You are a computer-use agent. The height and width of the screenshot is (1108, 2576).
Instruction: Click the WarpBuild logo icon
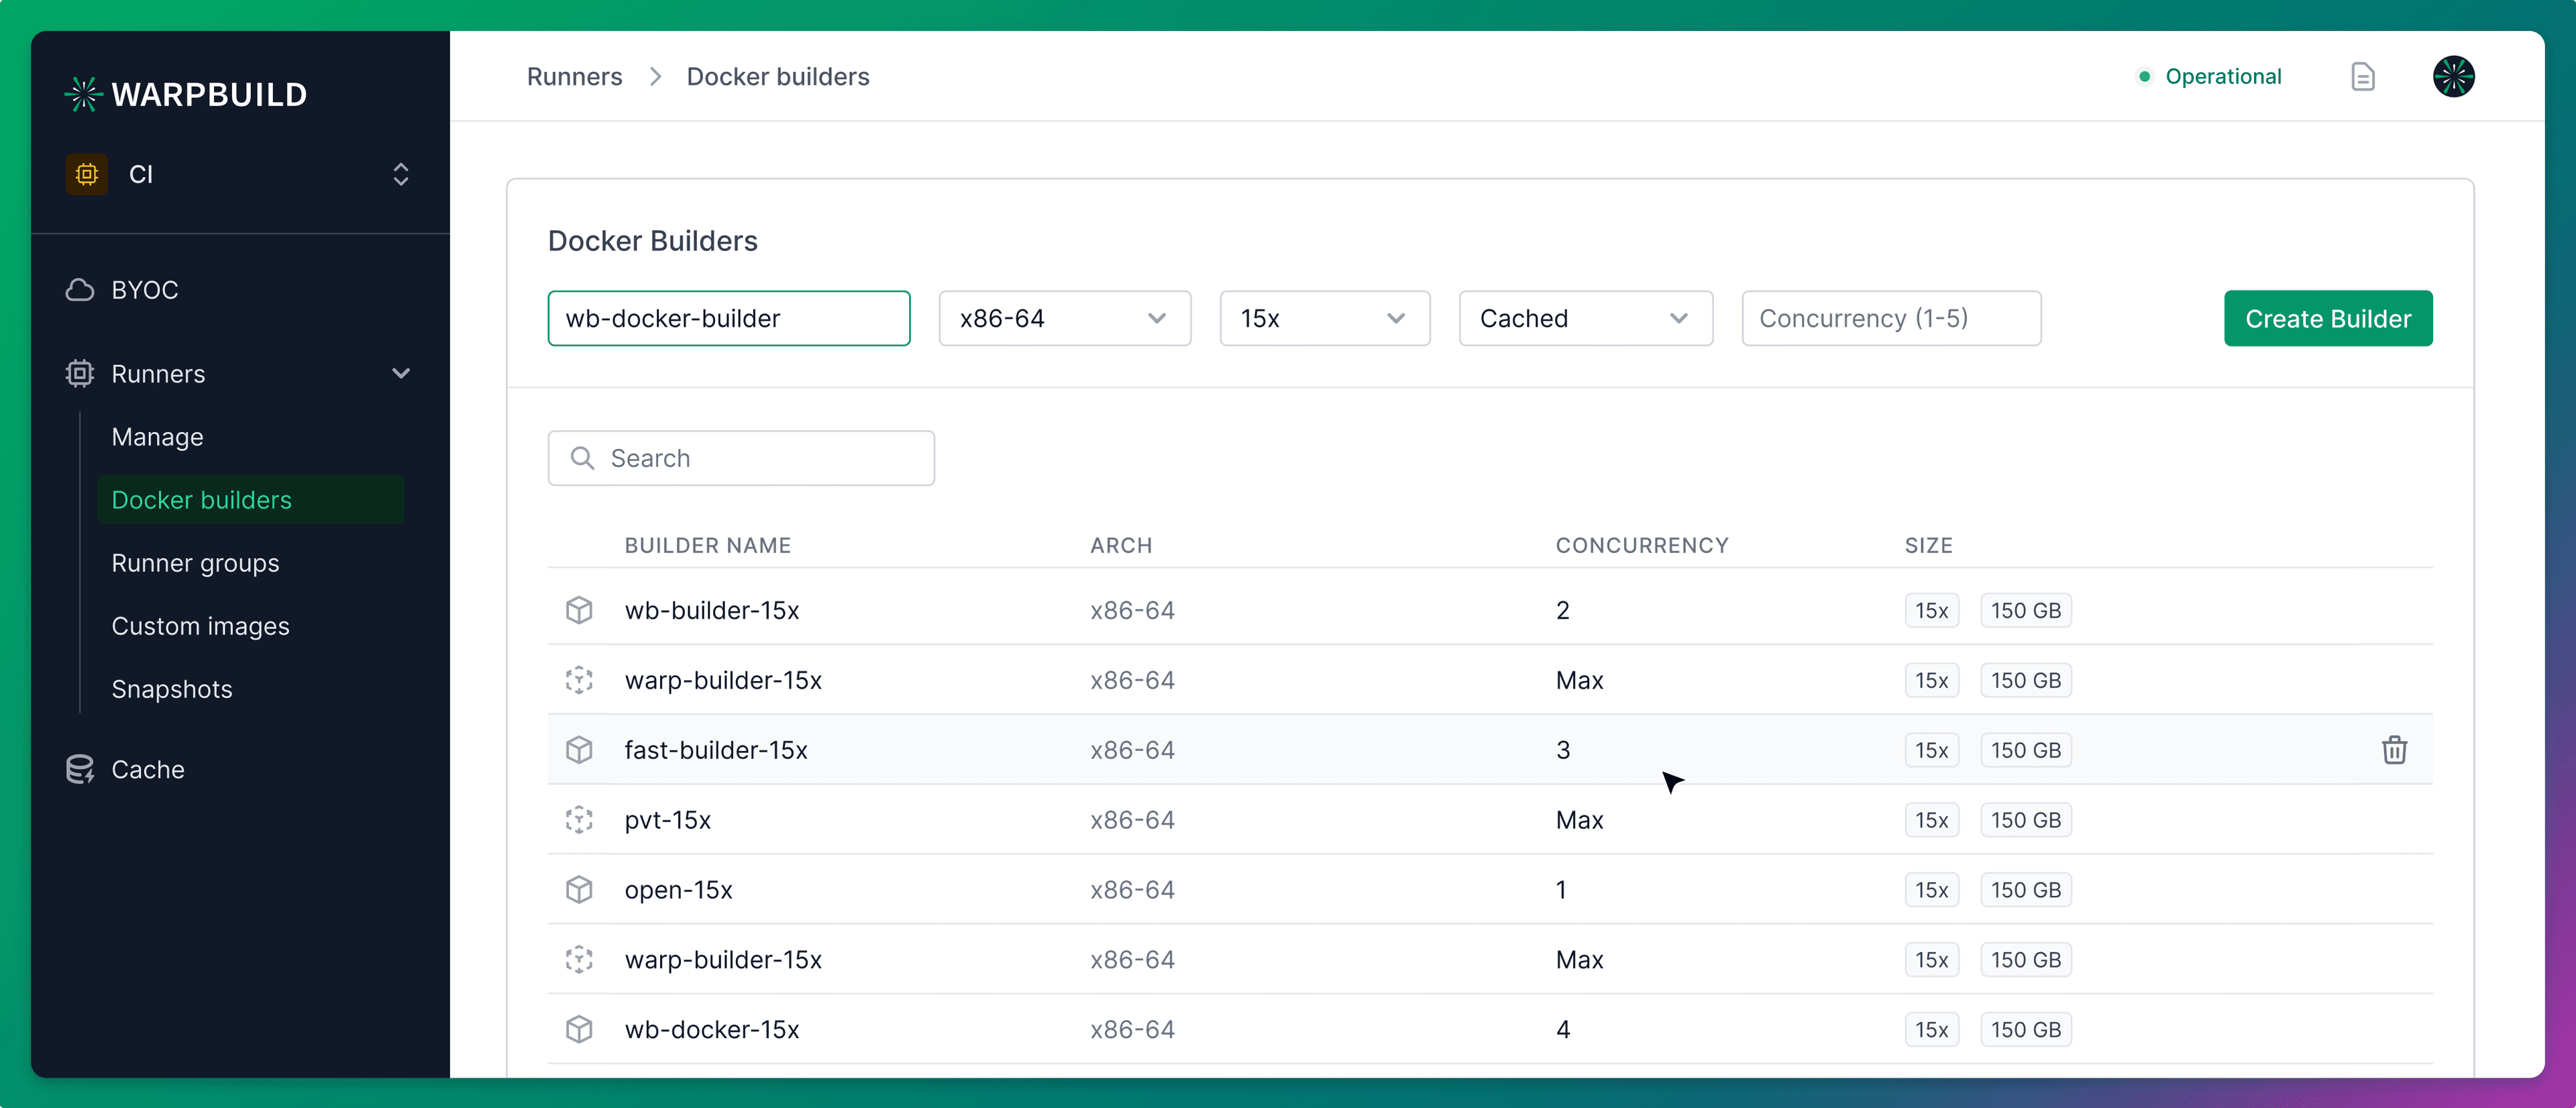[84, 93]
